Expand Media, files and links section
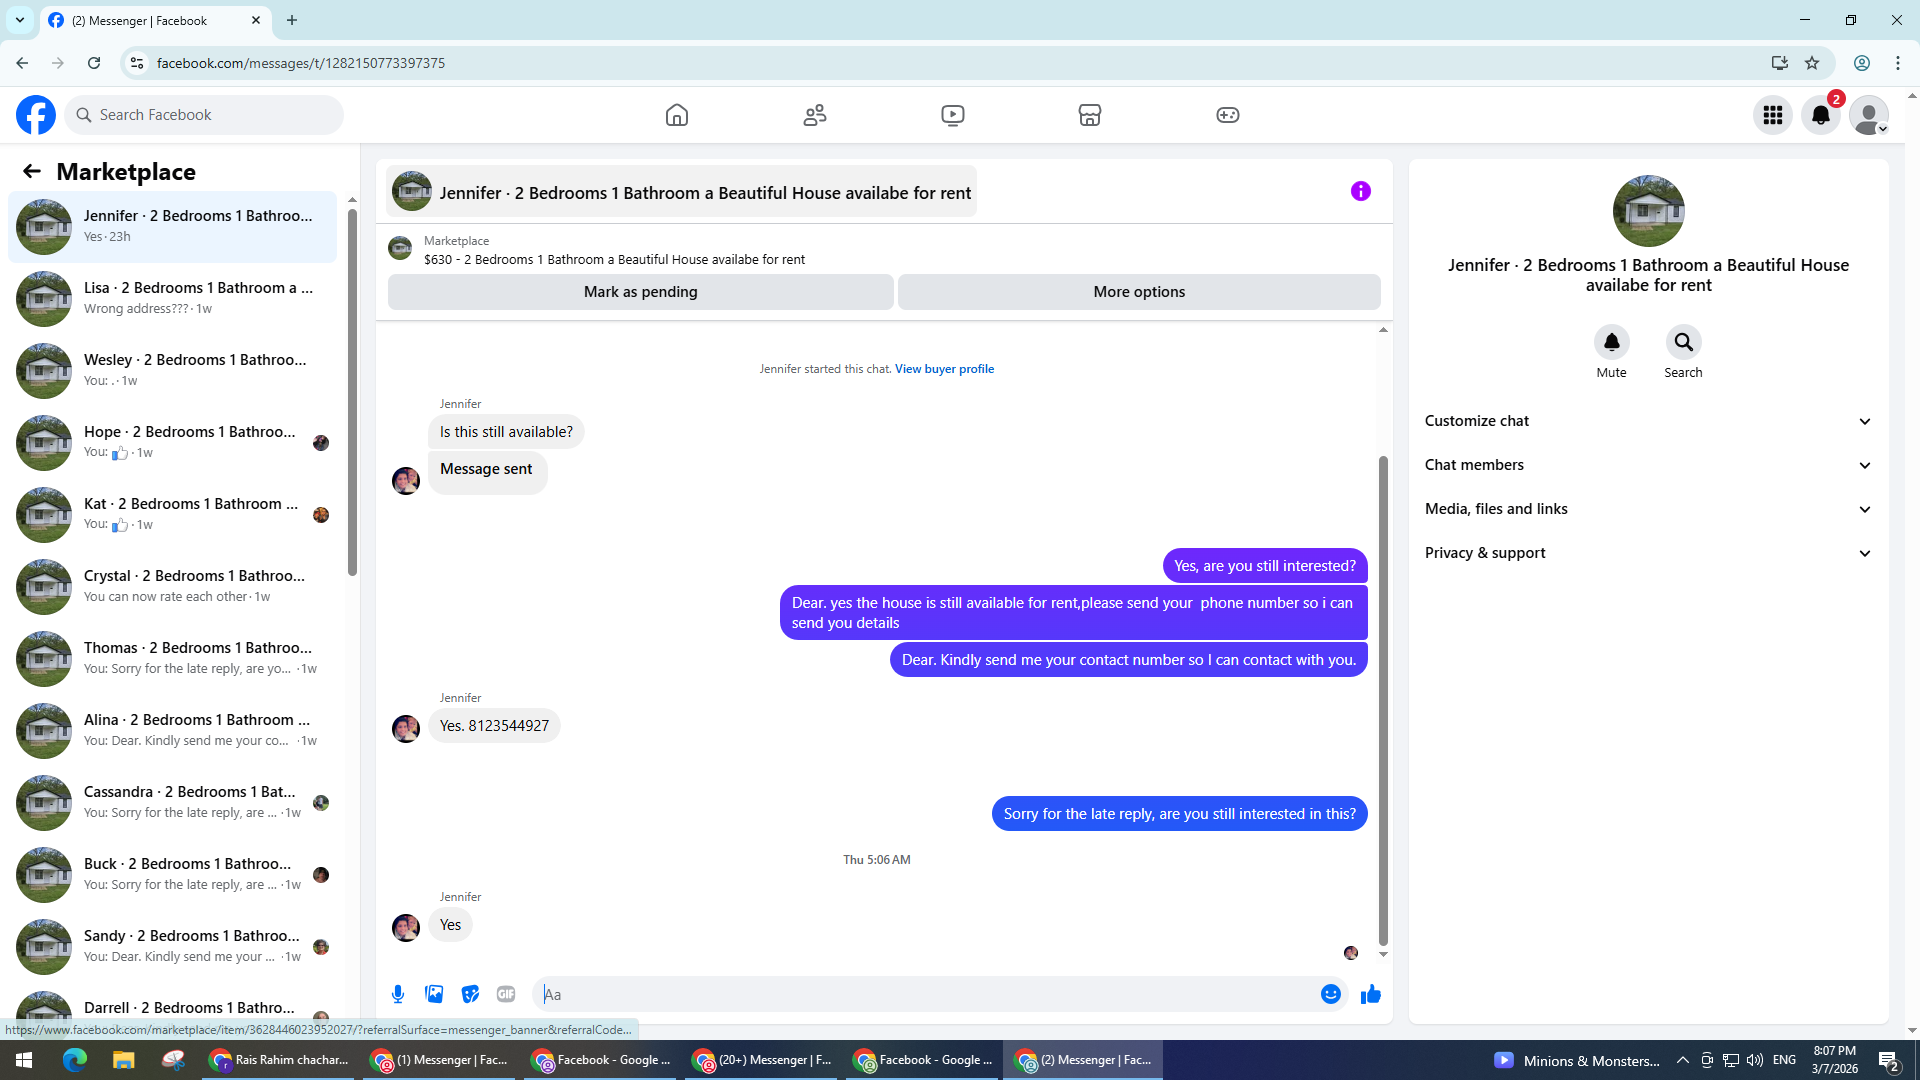 click(1648, 509)
